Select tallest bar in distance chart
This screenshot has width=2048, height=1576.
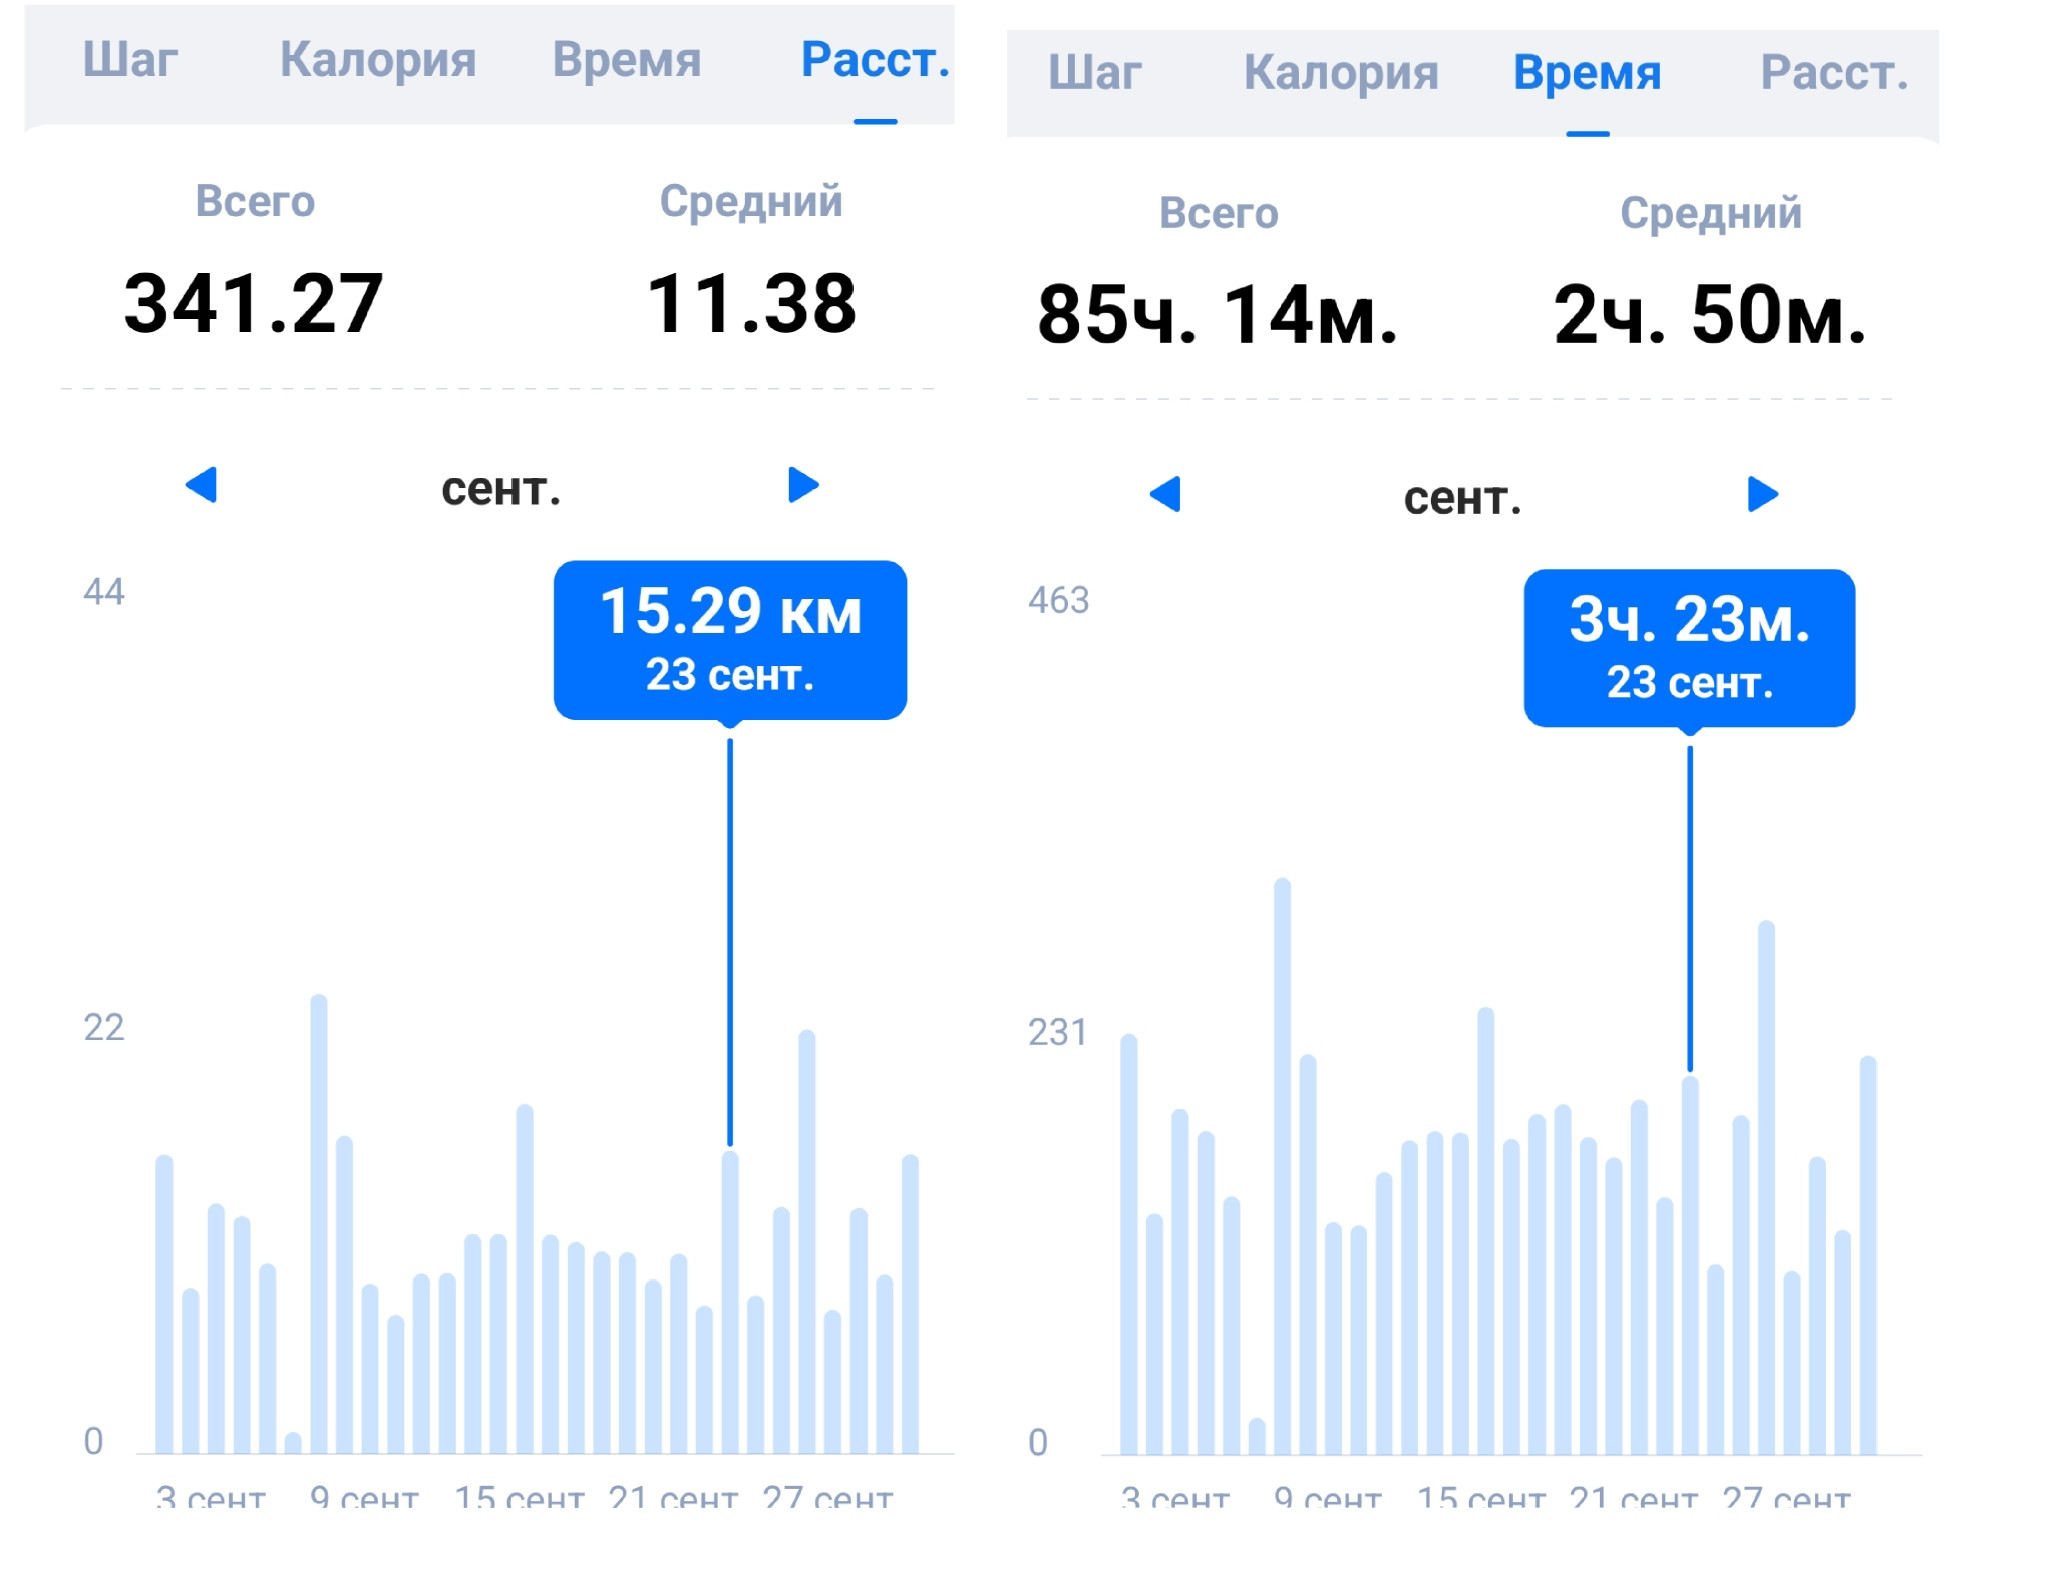tap(319, 1224)
